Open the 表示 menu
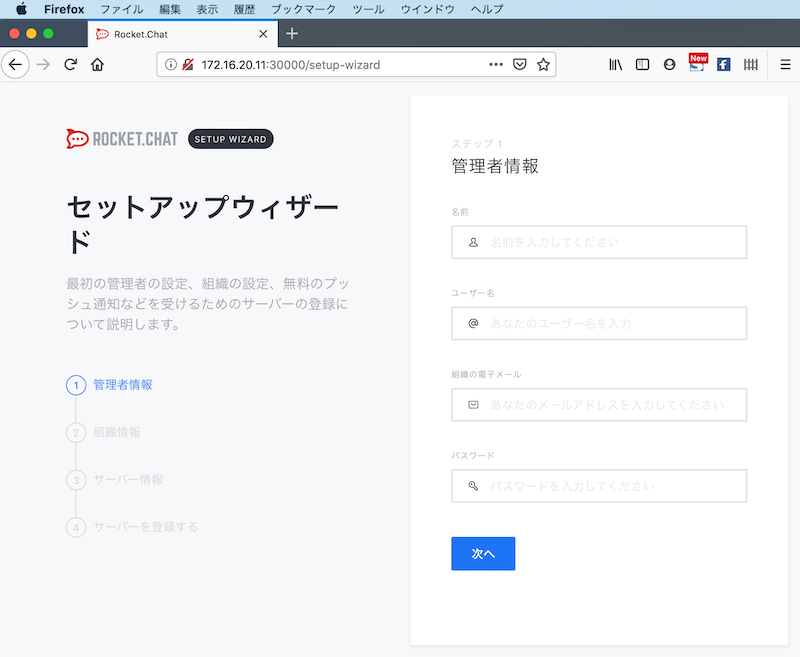800x657 pixels. (x=207, y=9)
